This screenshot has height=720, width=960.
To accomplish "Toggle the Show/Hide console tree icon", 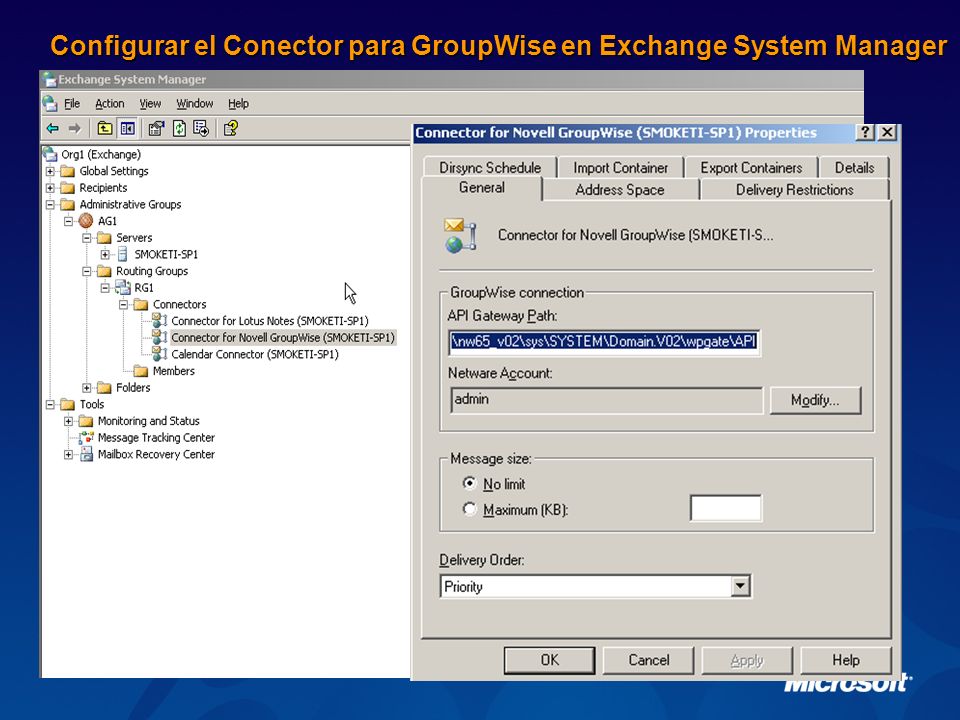I will point(127,129).
